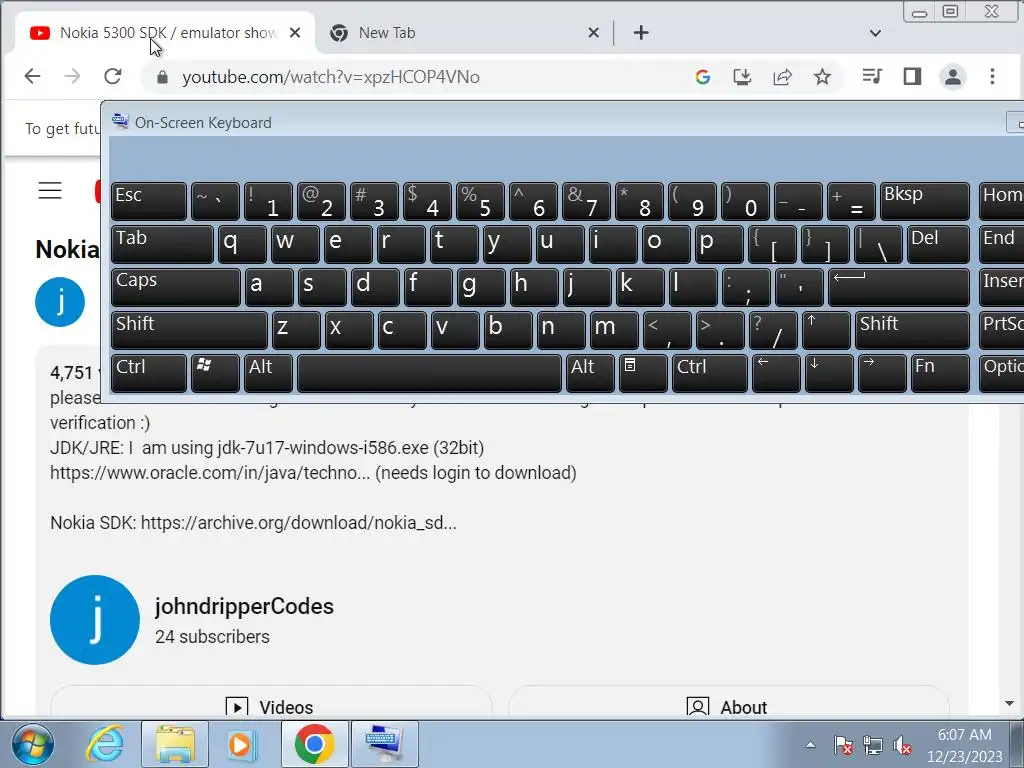Show hidden tray icons arrow
This screenshot has height=768, width=1024.
tap(810, 744)
